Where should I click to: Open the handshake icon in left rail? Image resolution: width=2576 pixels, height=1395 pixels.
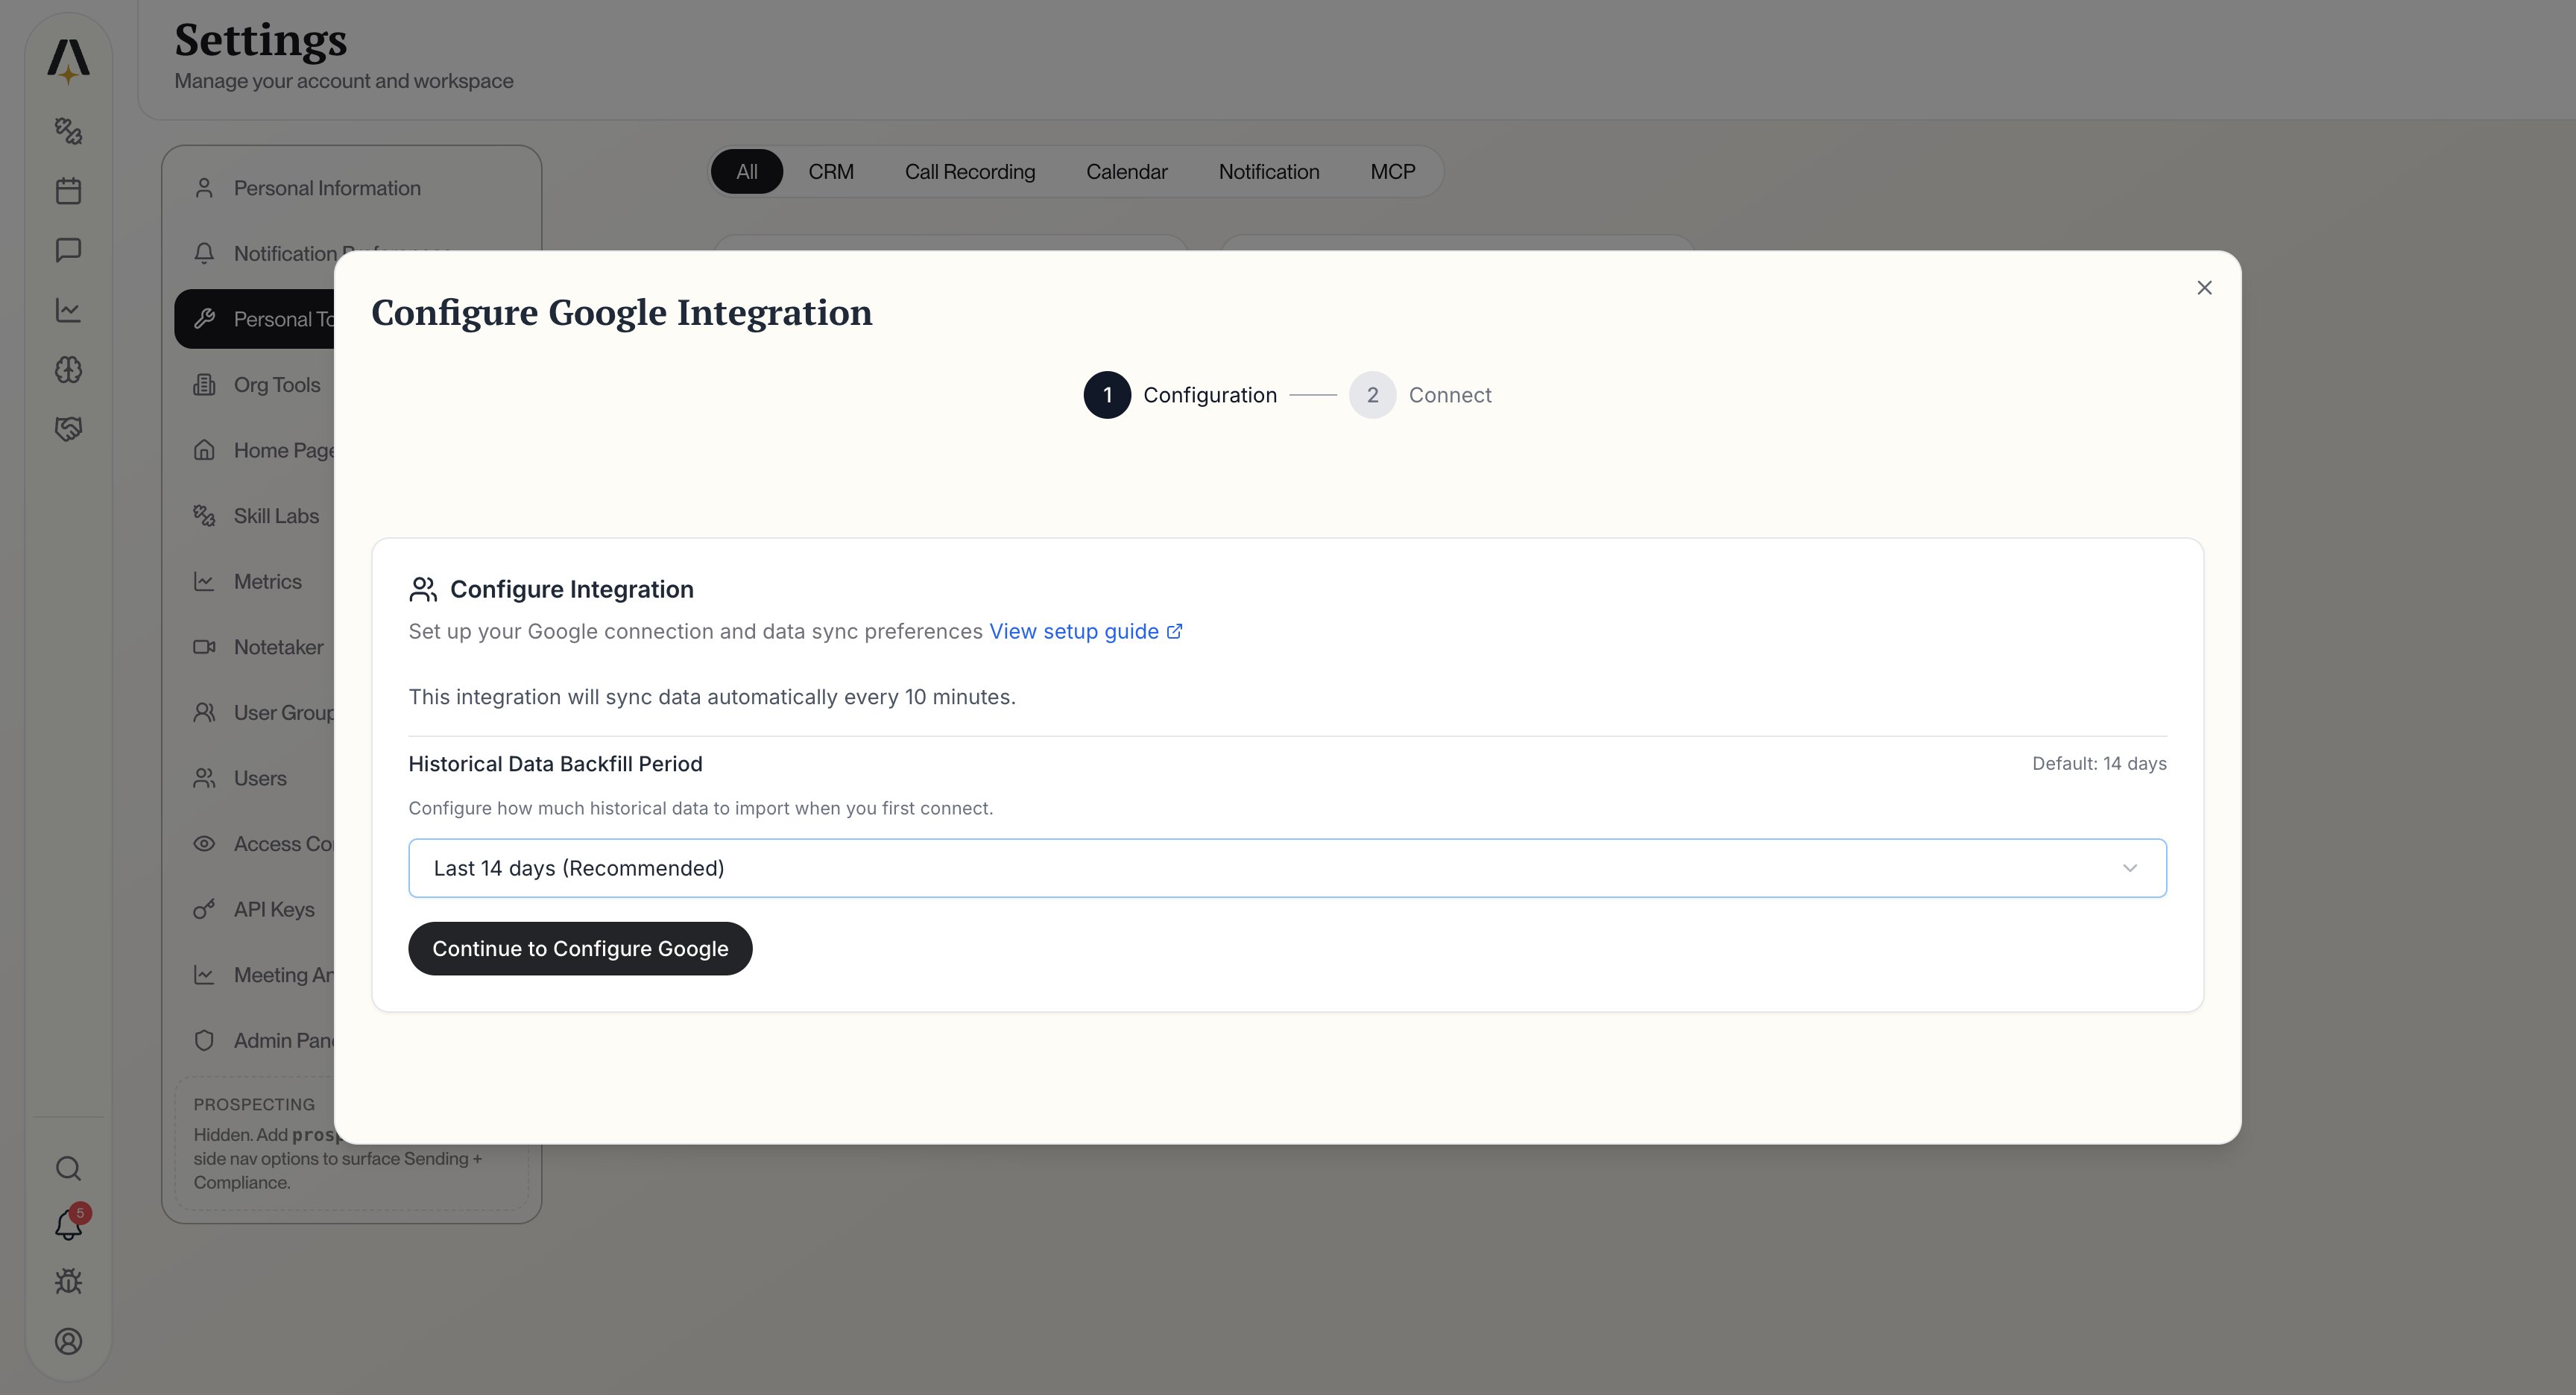pos(68,429)
